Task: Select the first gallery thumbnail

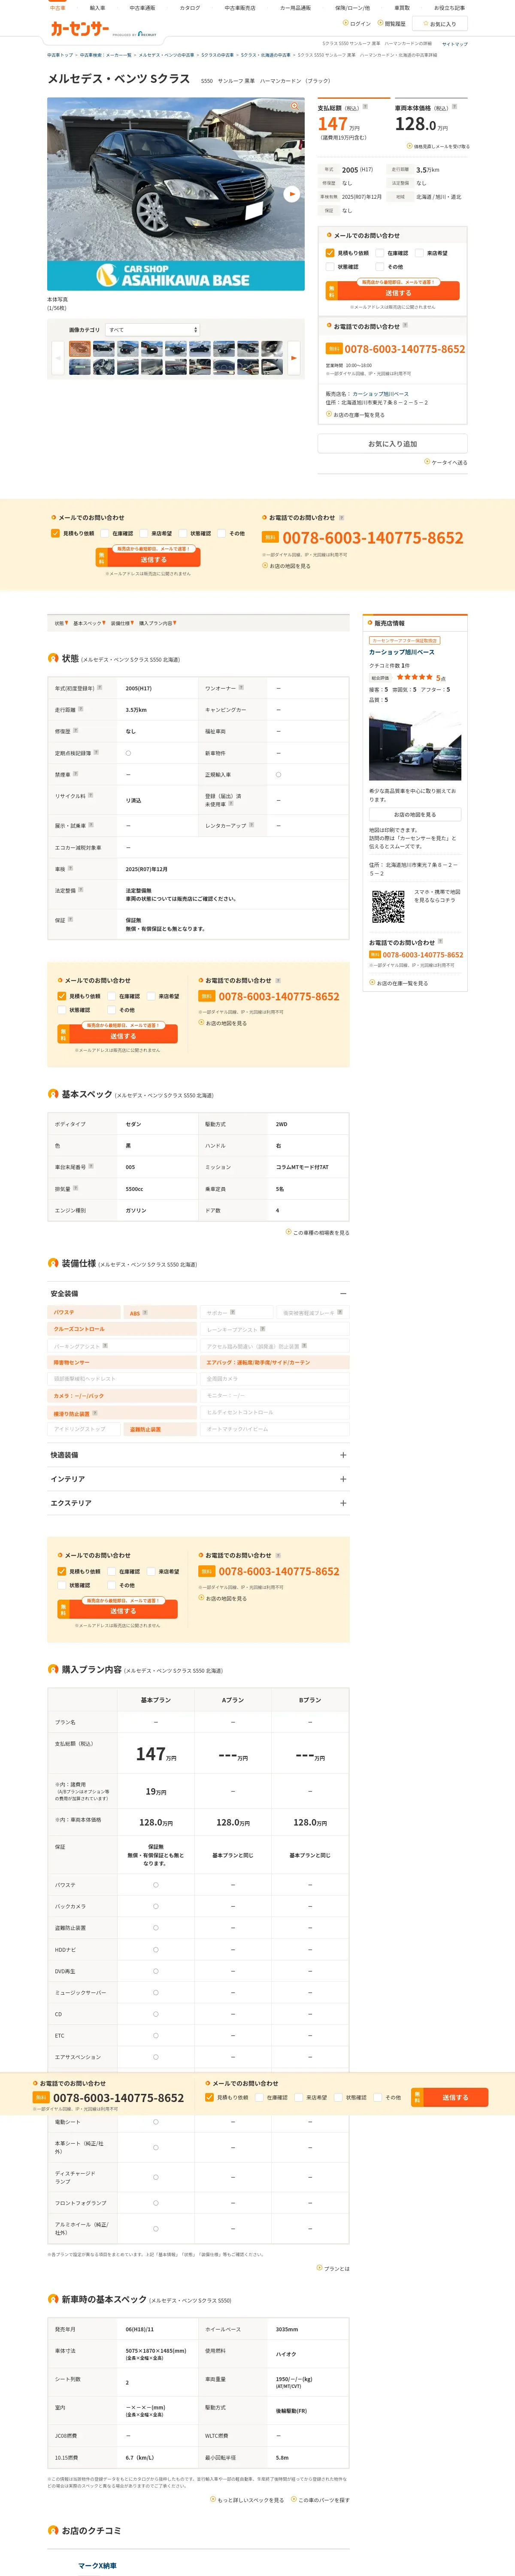Action: tap(79, 349)
